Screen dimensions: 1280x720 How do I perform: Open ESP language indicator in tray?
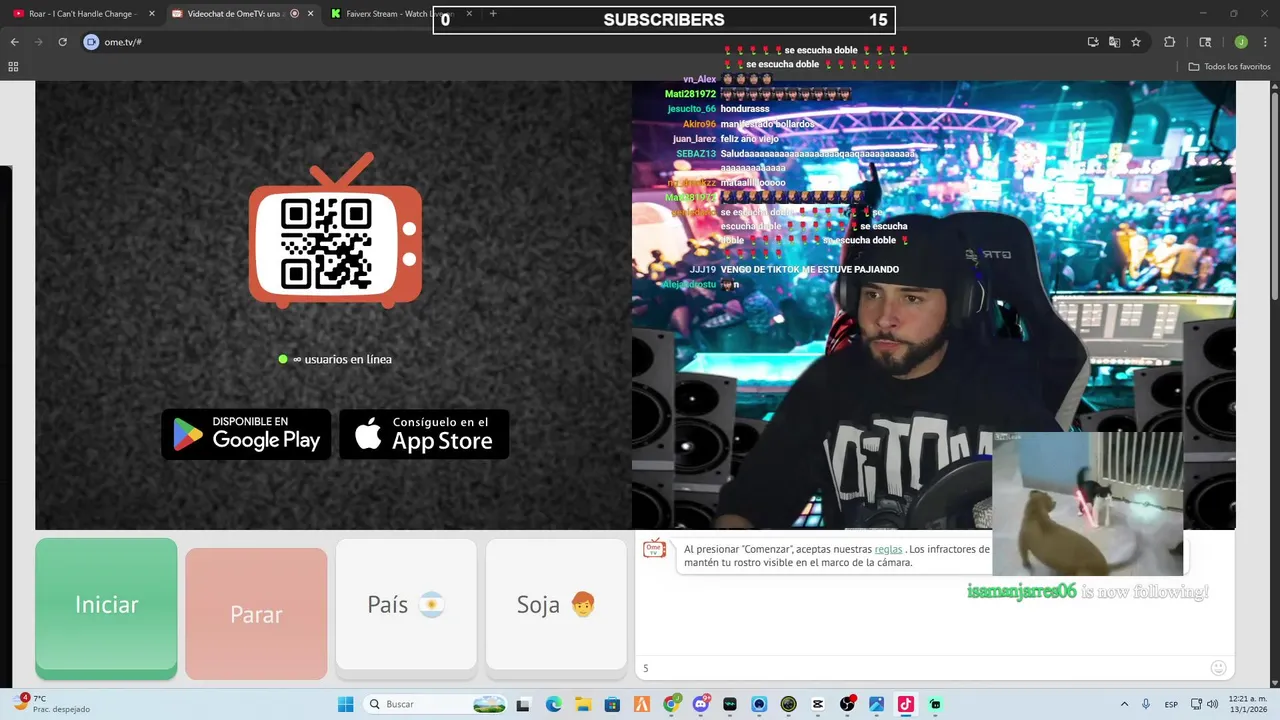pyautogui.click(x=1171, y=704)
